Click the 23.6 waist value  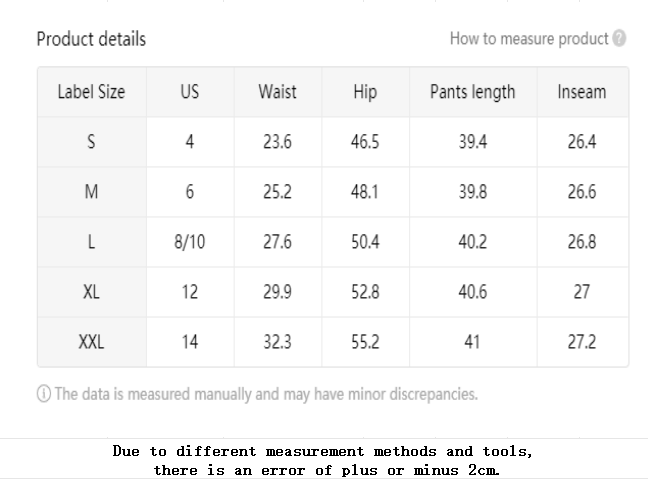[277, 142]
